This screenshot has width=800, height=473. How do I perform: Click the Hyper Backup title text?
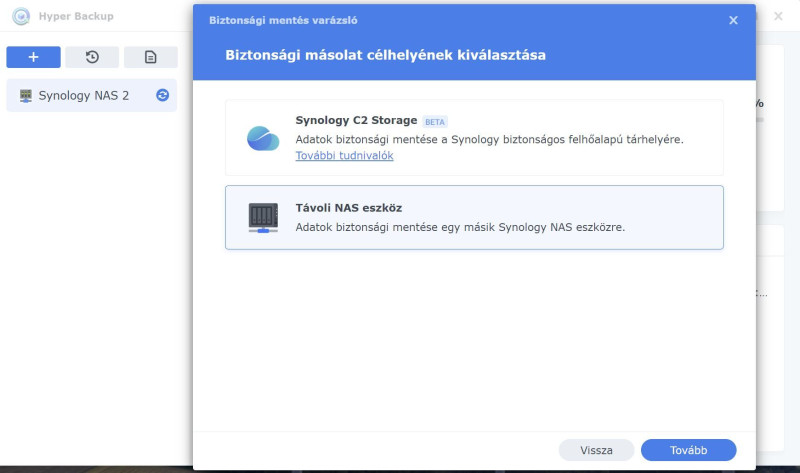(x=76, y=16)
